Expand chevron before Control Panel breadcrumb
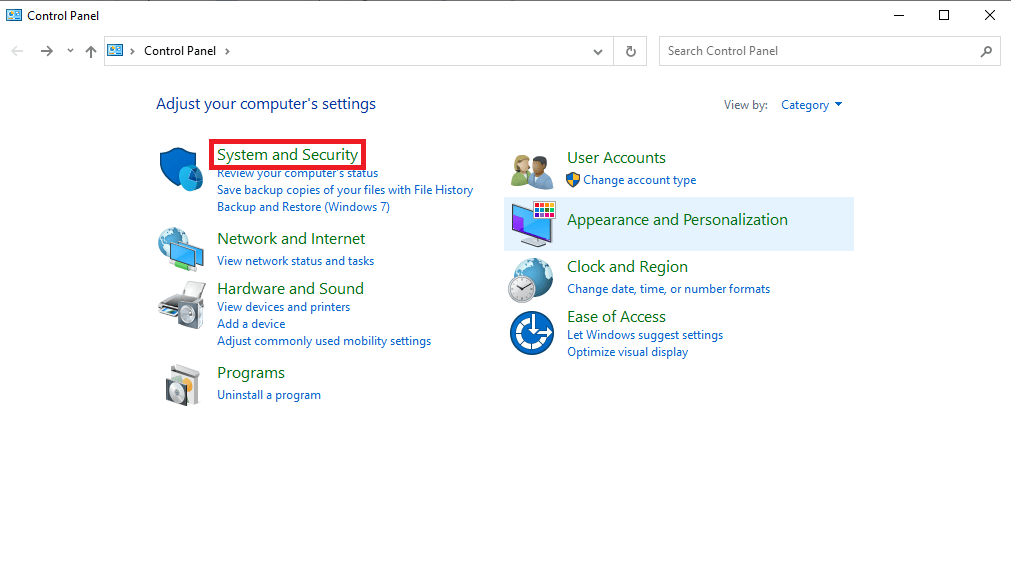This screenshot has height=583, width=1011. [x=132, y=51]
